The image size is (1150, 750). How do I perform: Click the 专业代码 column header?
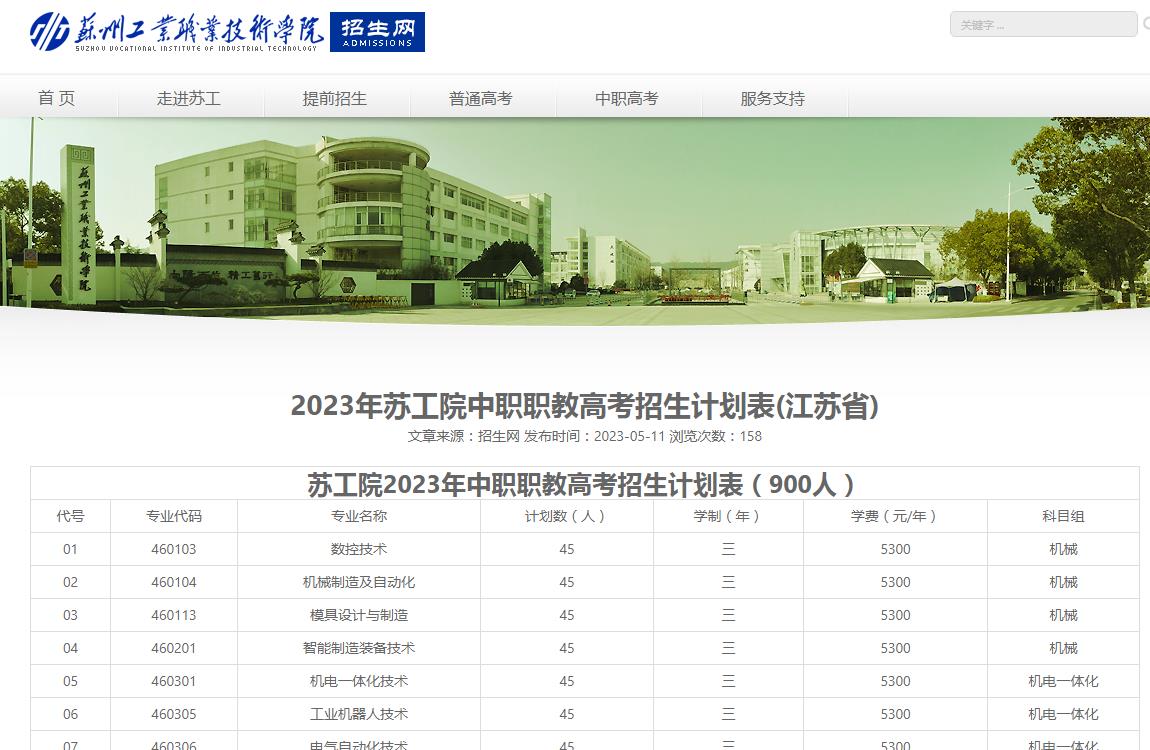(x=174, y=516)
